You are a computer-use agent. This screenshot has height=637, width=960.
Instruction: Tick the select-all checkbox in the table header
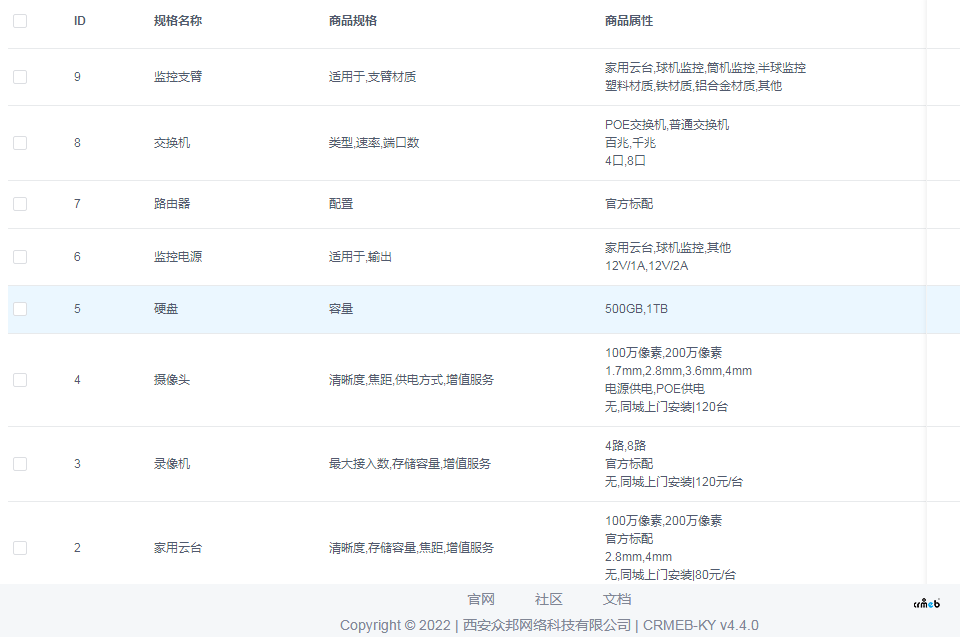(x=20, y=21)
